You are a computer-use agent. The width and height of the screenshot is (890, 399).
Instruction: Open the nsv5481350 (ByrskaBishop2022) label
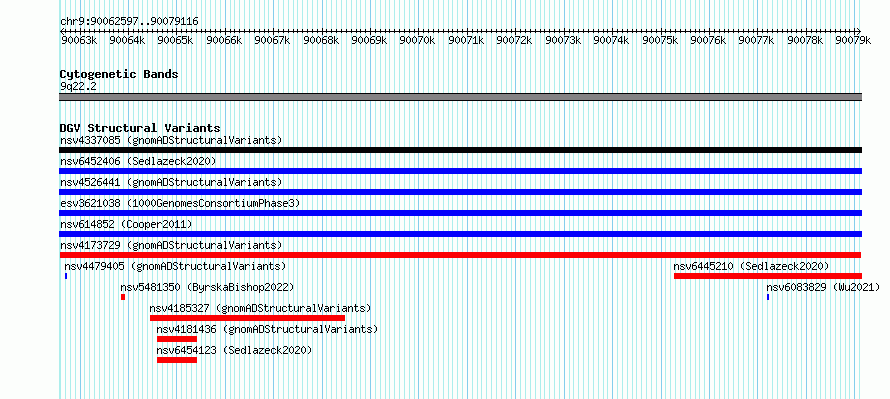[207, 287]
